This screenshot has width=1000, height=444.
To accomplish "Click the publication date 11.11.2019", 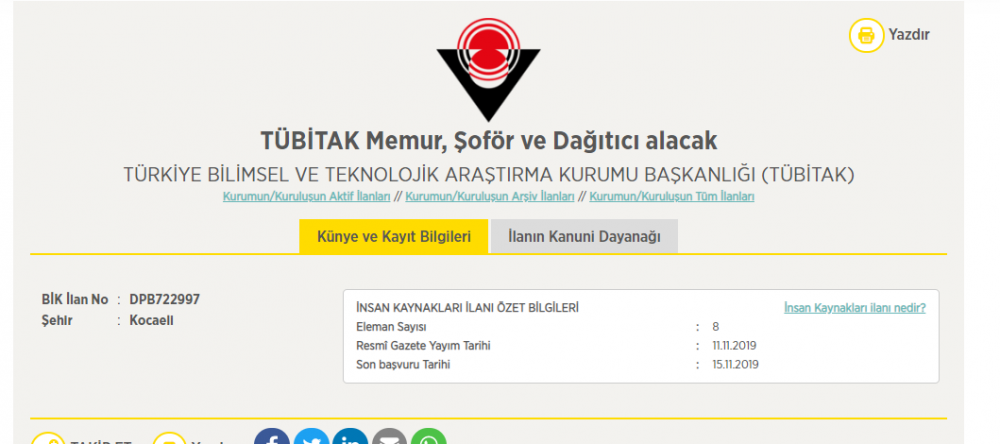I will (735, 346).
